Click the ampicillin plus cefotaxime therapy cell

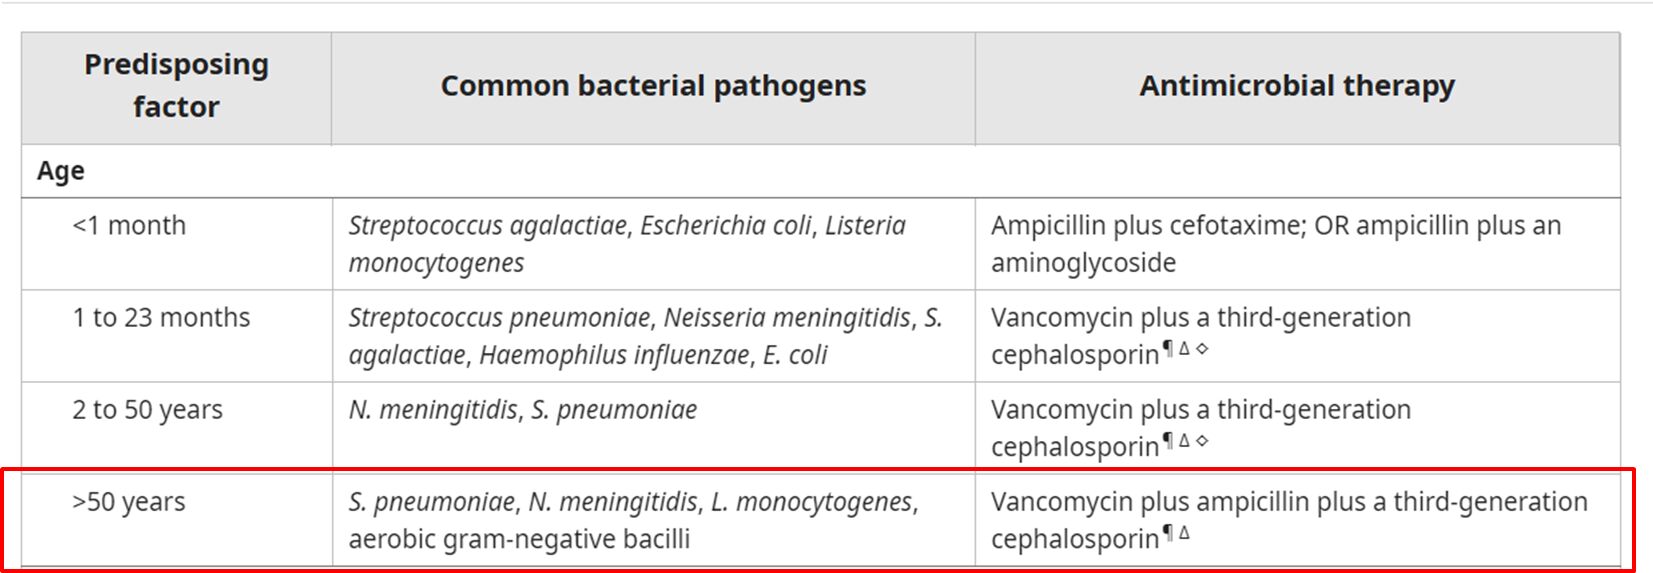coord(1275,244)
